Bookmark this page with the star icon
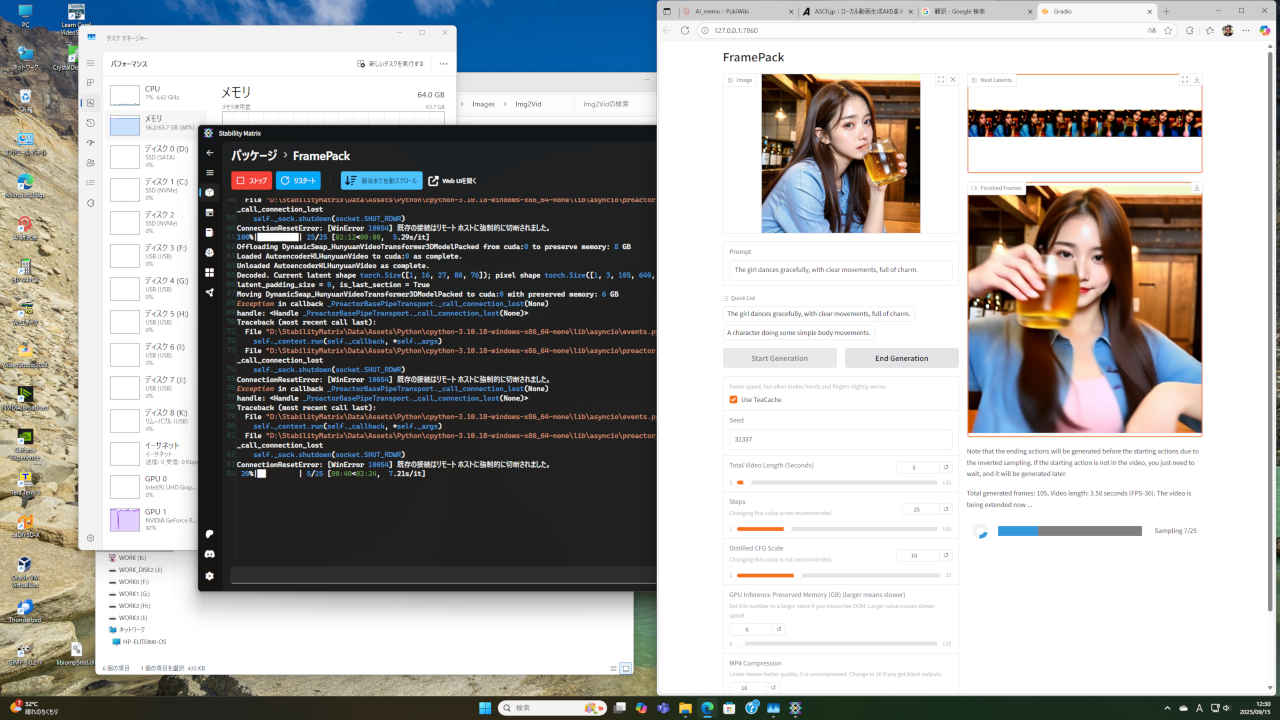This screenshot has height=720, width=1280. tap(1168, 31)
